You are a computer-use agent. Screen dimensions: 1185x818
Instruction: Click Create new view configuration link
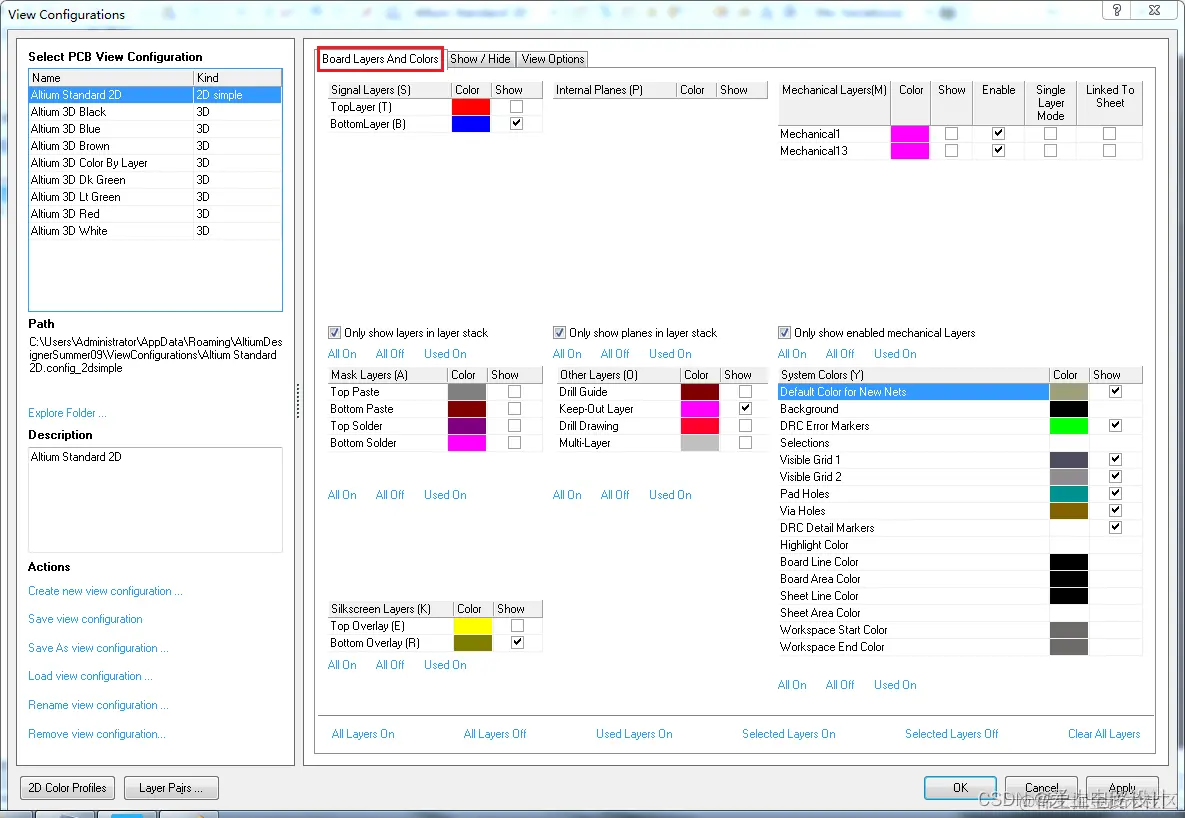[x=105, y=591]
